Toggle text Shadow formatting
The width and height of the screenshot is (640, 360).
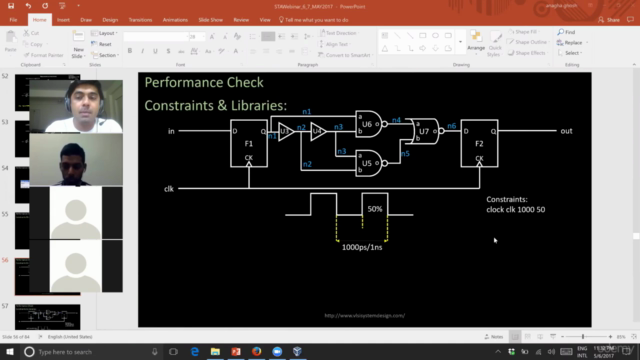(168, 51)
